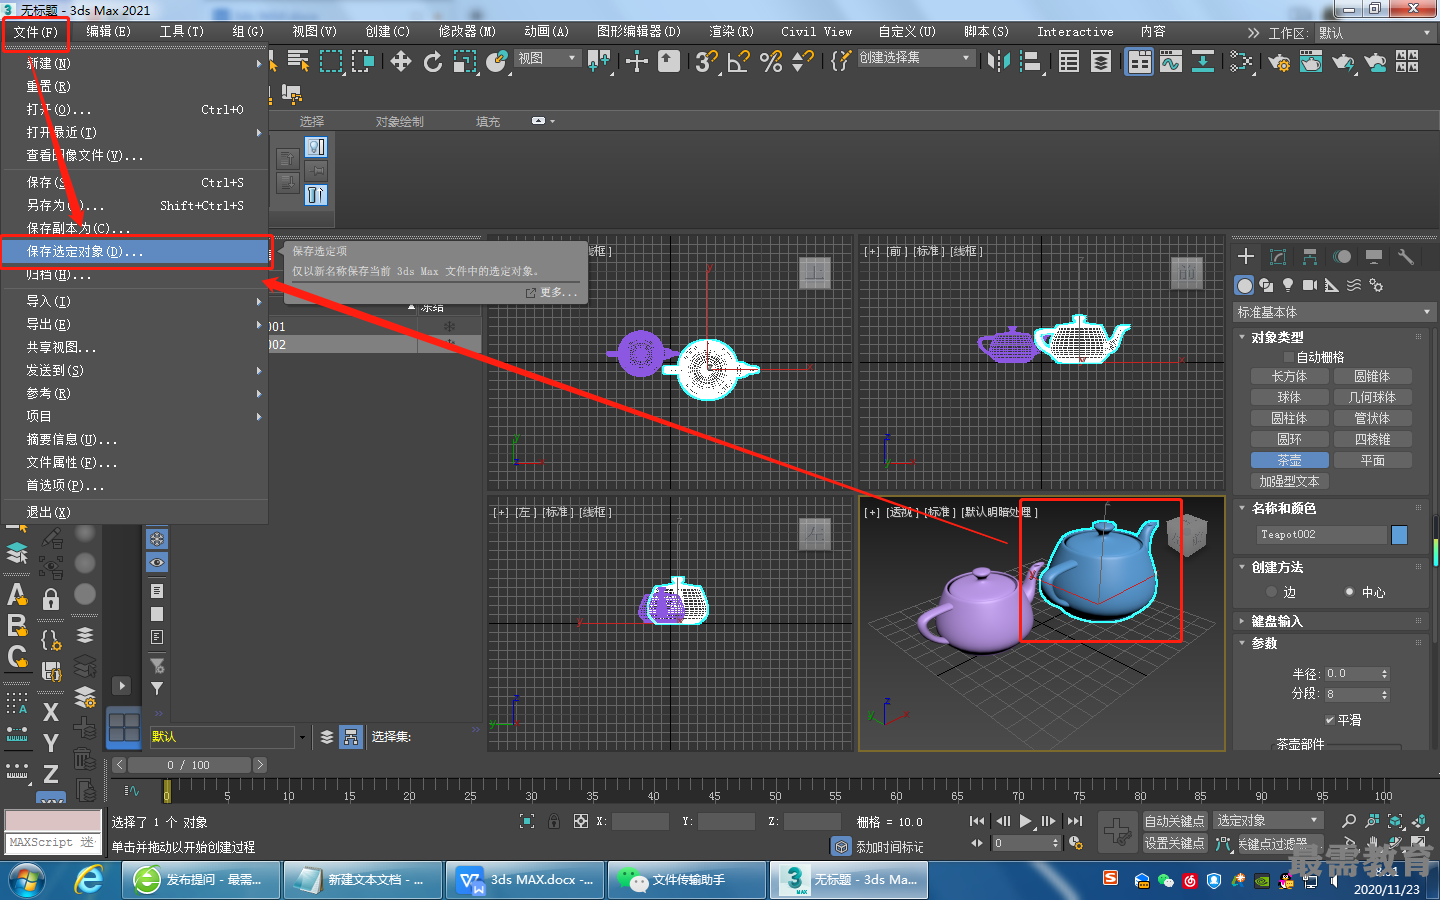
Task: Activate the Select and Scale tool
Action: 465,62
